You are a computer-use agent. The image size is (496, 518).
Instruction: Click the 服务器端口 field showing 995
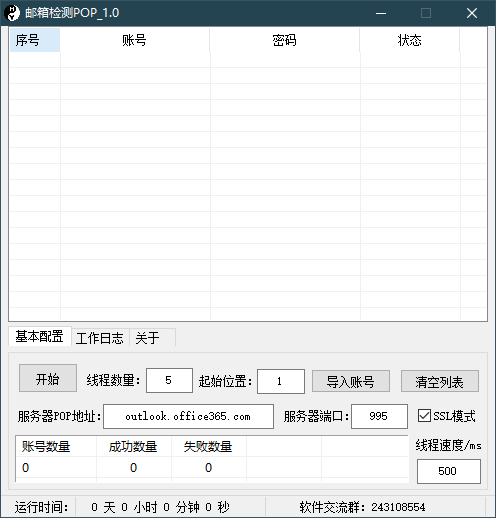click(x=379, y=416)
